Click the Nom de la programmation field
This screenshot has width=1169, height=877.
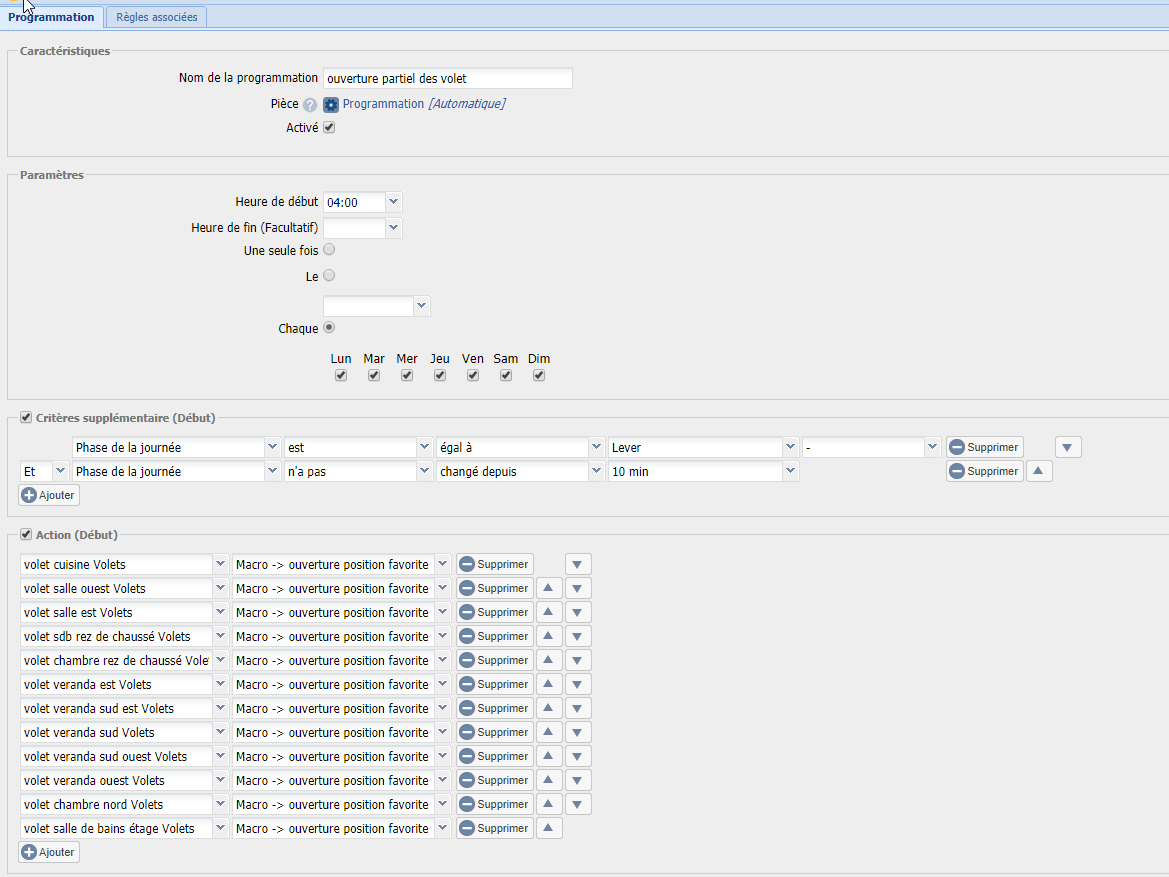point(447,78)
